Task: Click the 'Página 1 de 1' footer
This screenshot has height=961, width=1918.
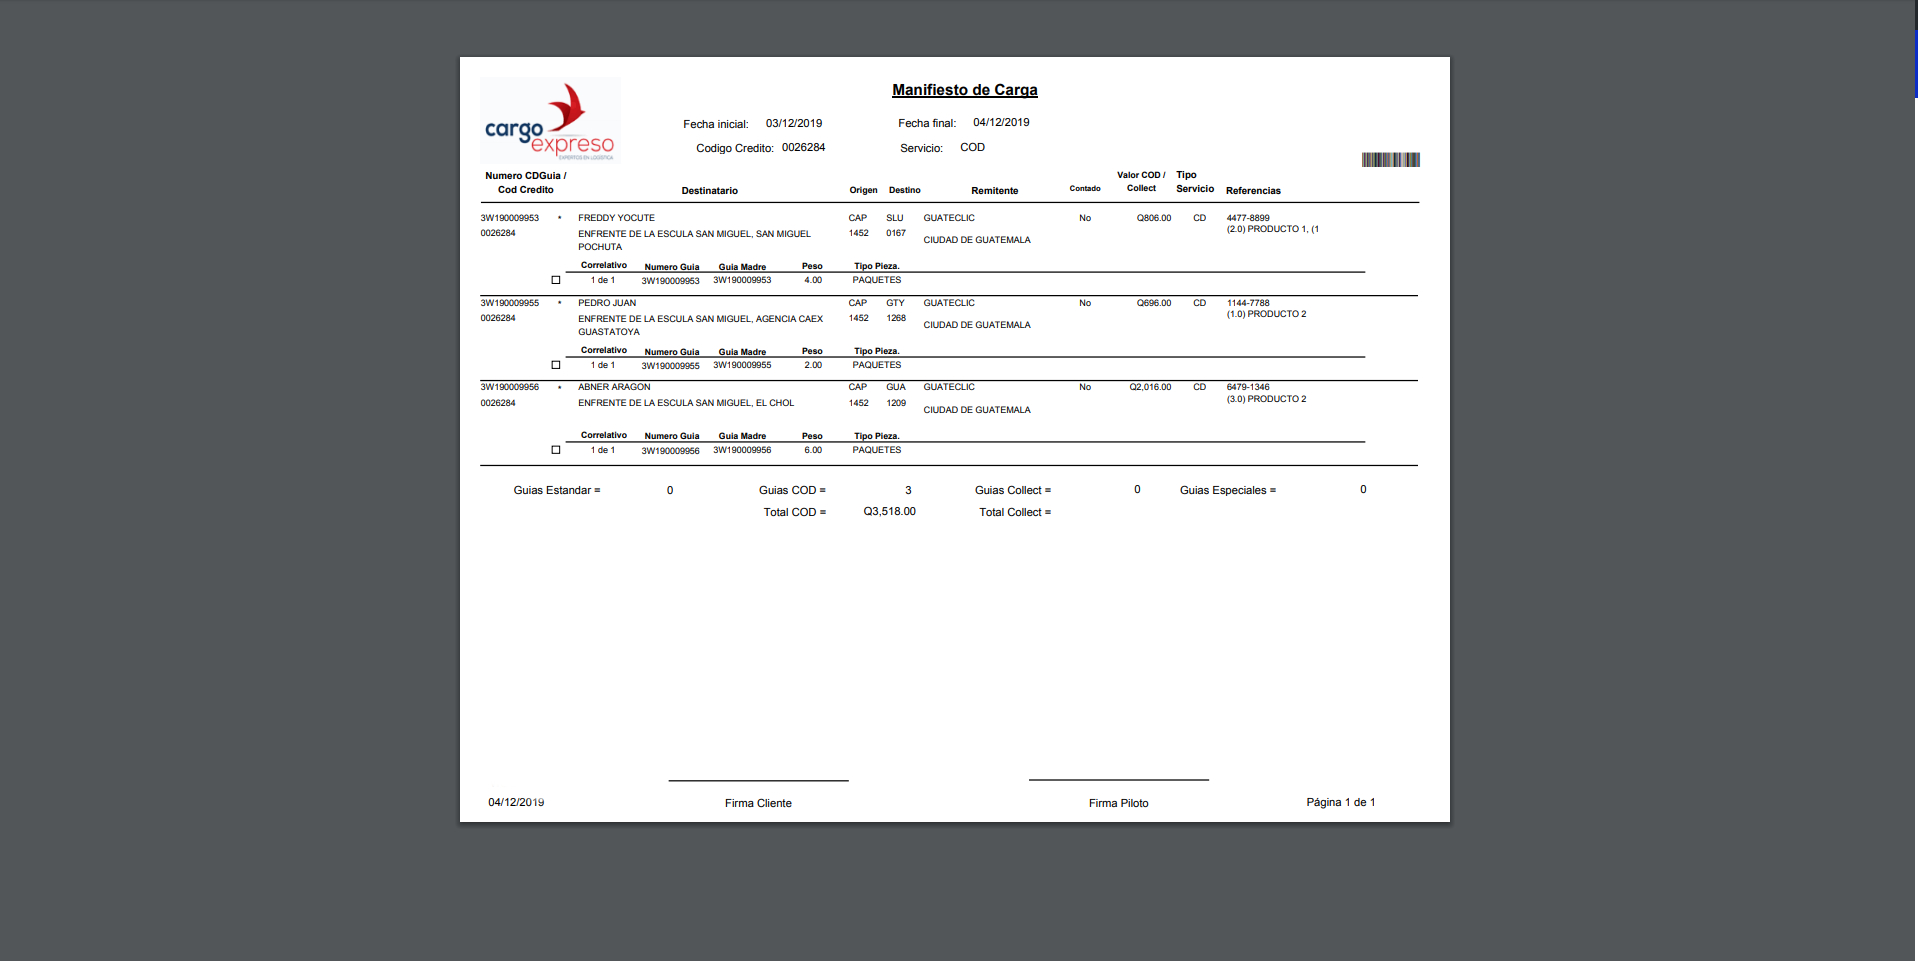Action: pos(1341,802)
